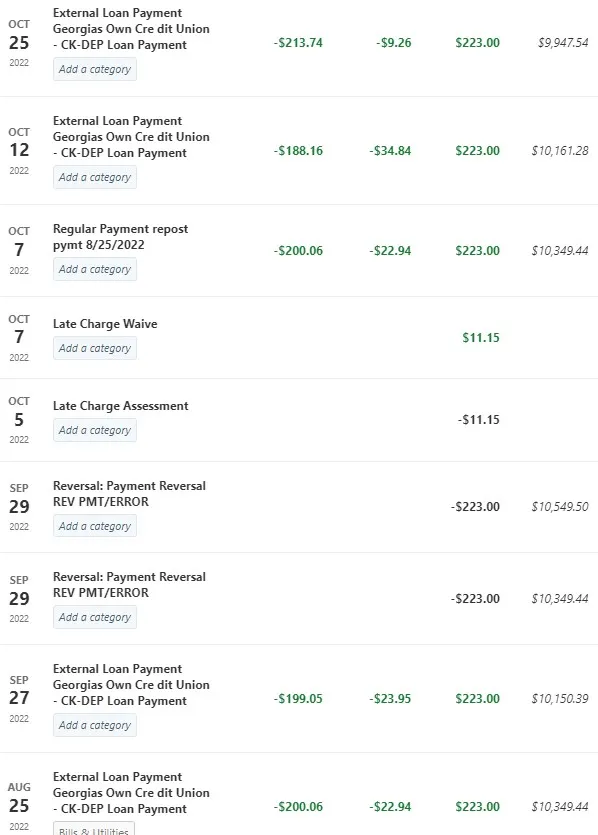Viewport: 598px width, 835px height.
Task: Select the $9,947.54 balance amount
Action: pos(563,43)
